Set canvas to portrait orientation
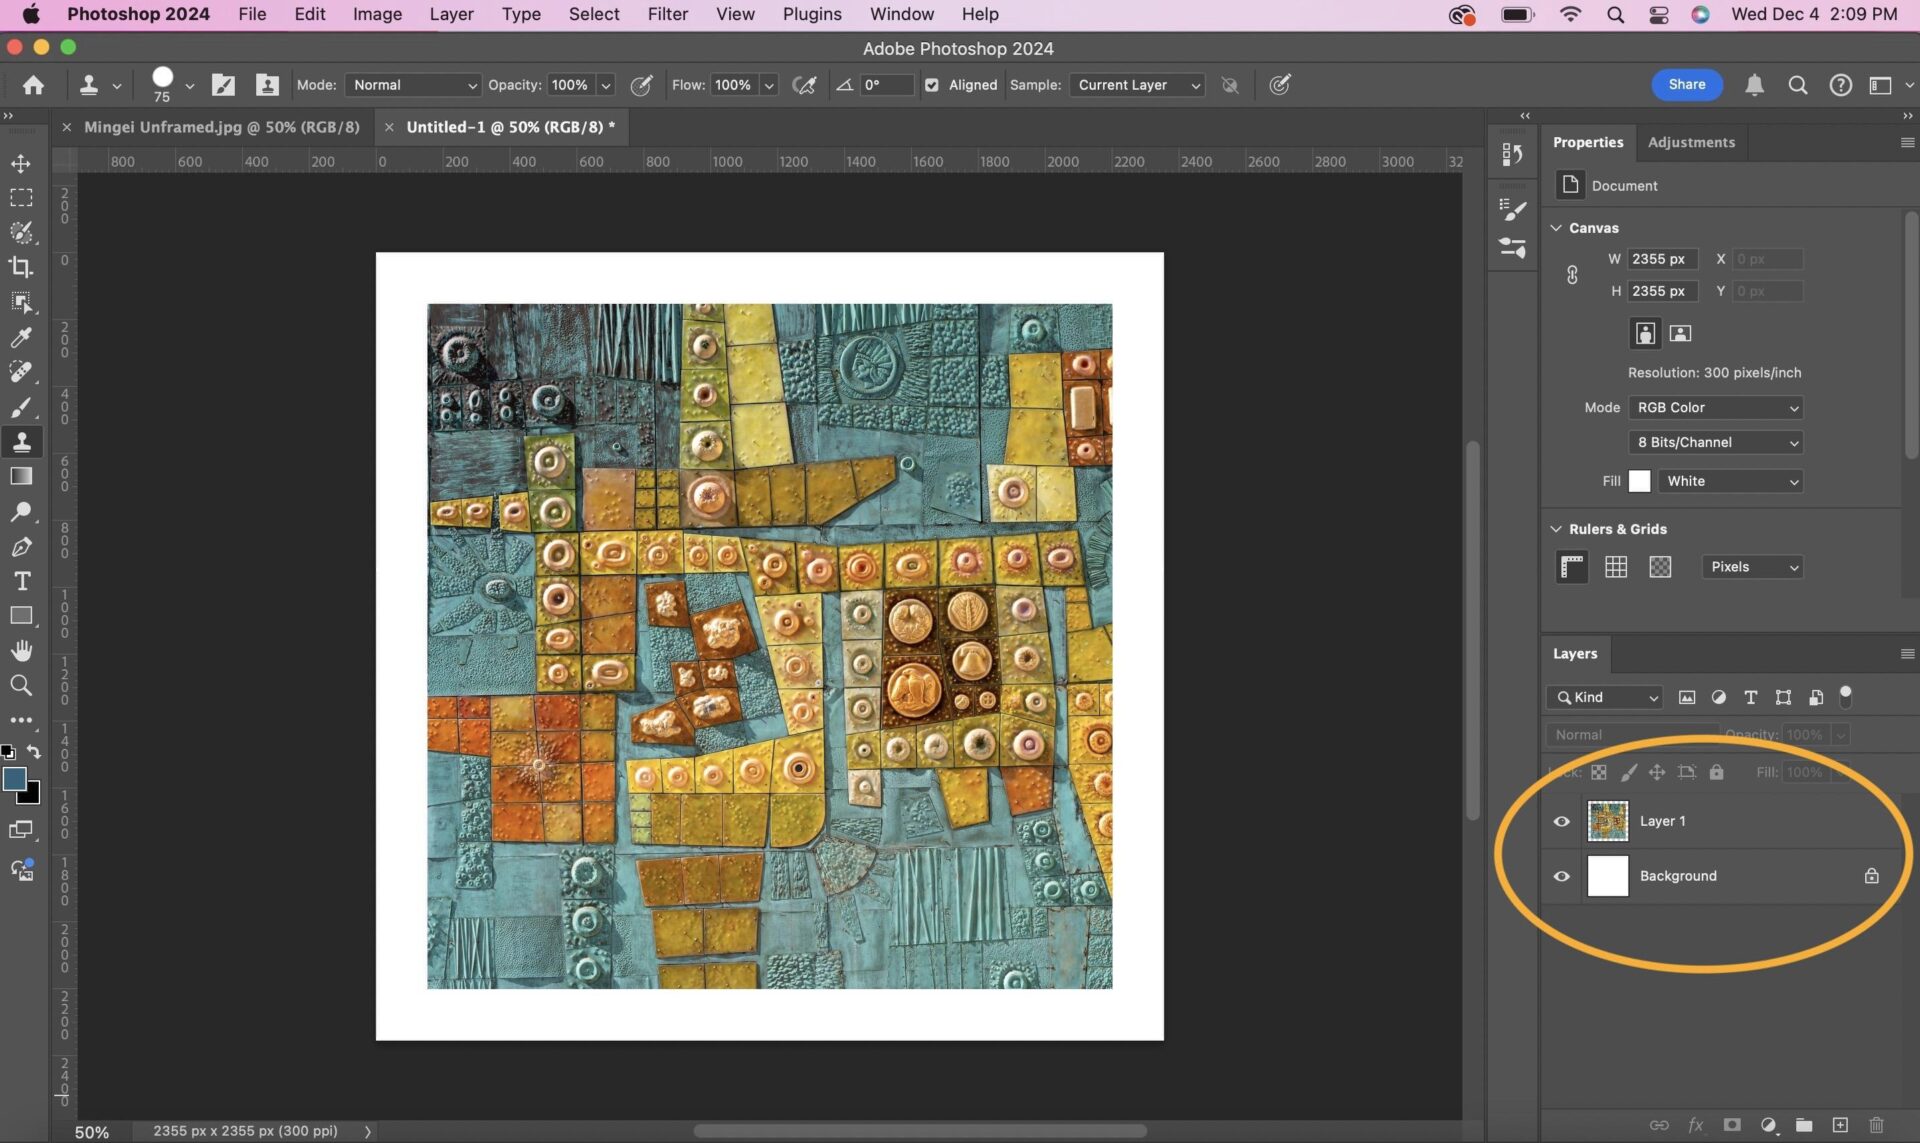This screenshot has height=1143, width=1920. (x=1645, y=333)
